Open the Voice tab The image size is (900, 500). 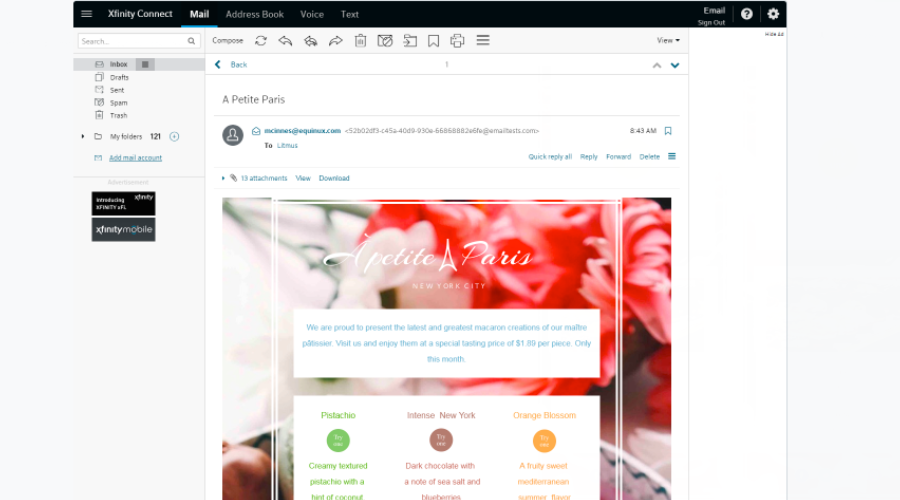312,14
